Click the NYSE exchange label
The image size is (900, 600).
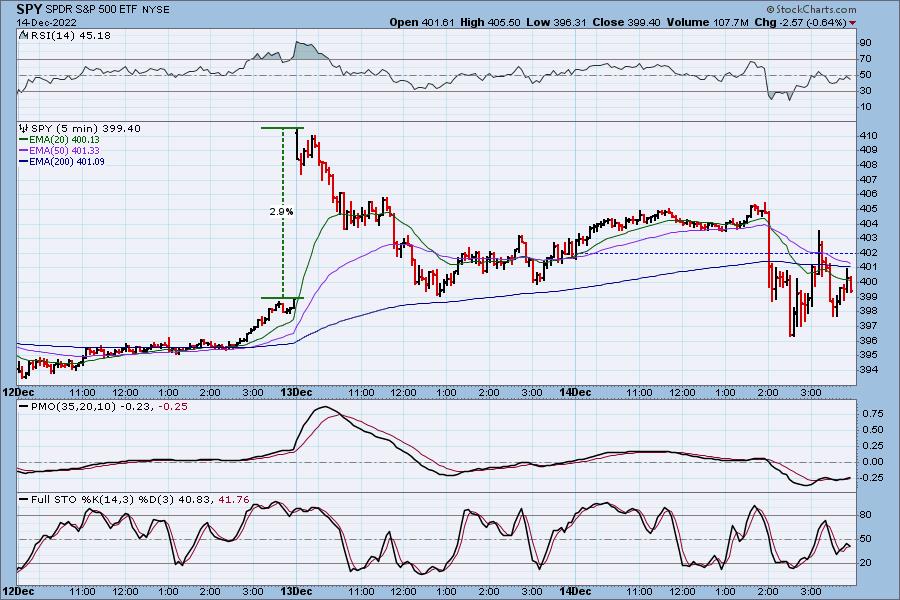156,10
